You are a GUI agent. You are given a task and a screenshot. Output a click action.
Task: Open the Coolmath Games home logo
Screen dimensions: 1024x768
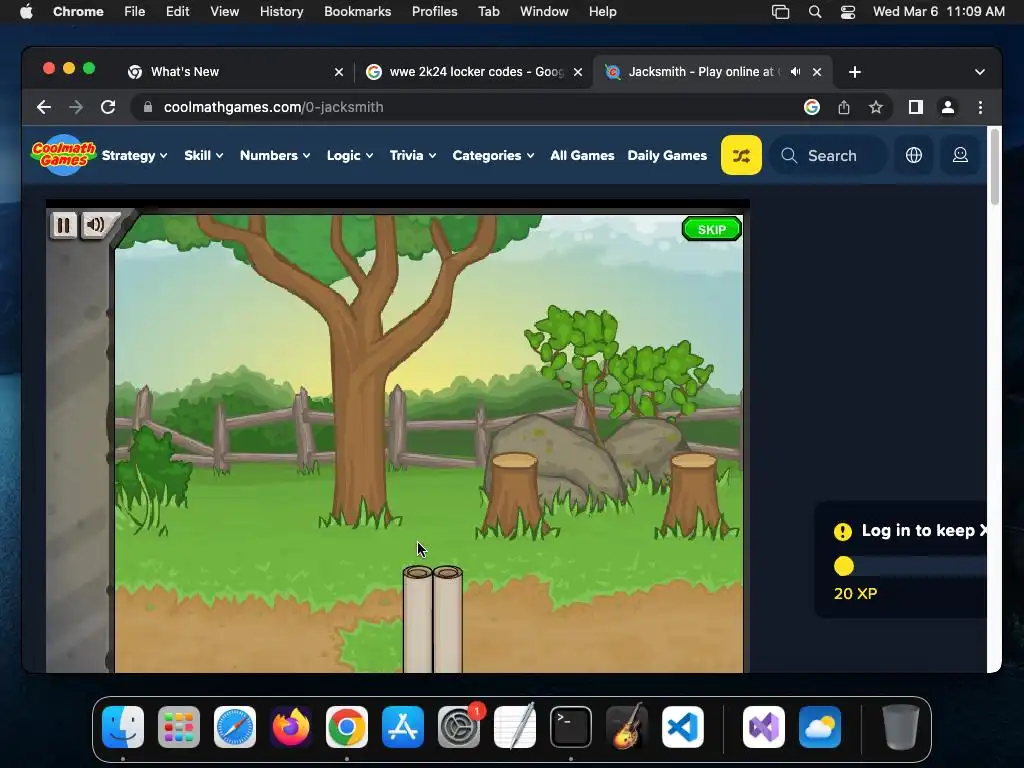(x=63, y=155)
